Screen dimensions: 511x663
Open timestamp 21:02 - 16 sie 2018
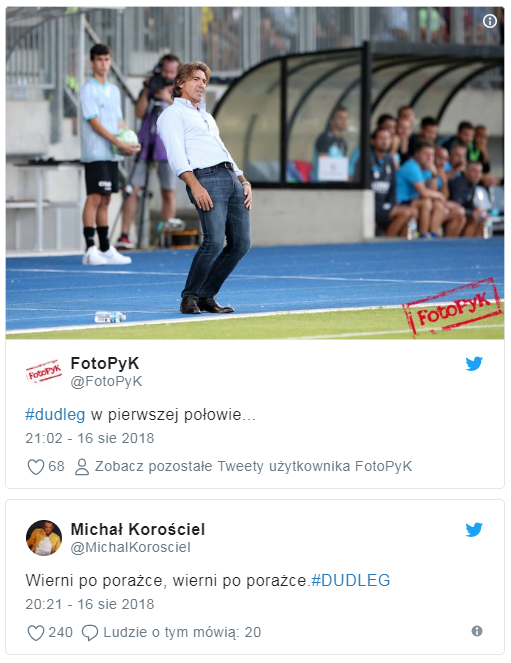click(90, 438)
